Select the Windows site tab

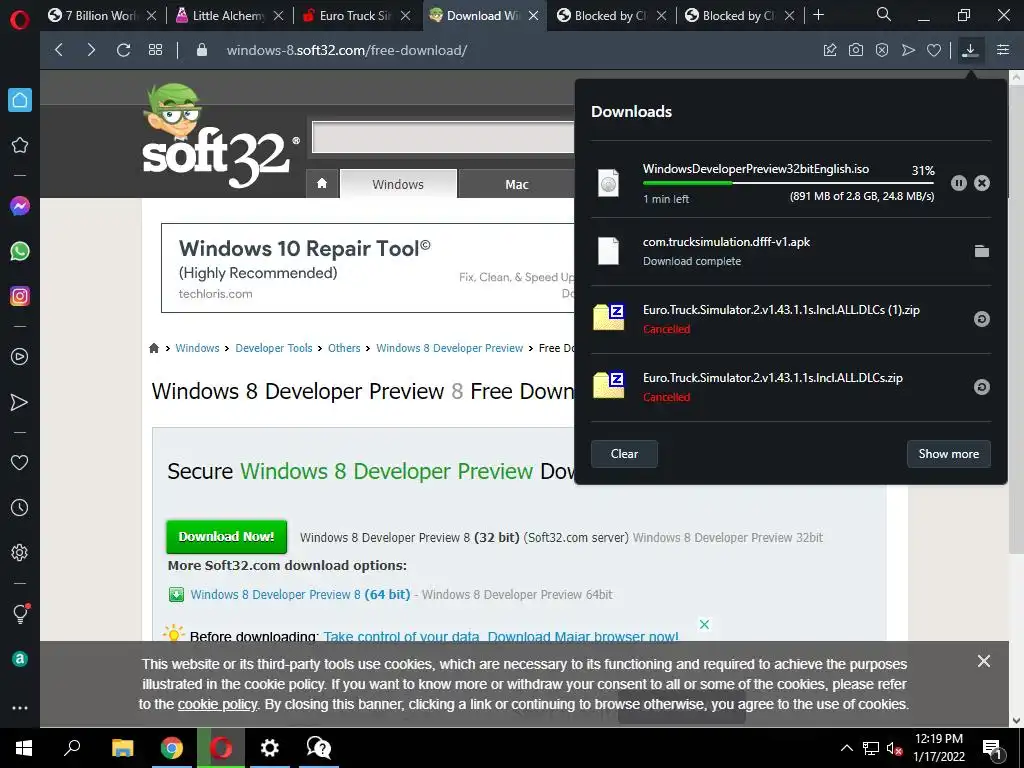[x=398, y=184]
